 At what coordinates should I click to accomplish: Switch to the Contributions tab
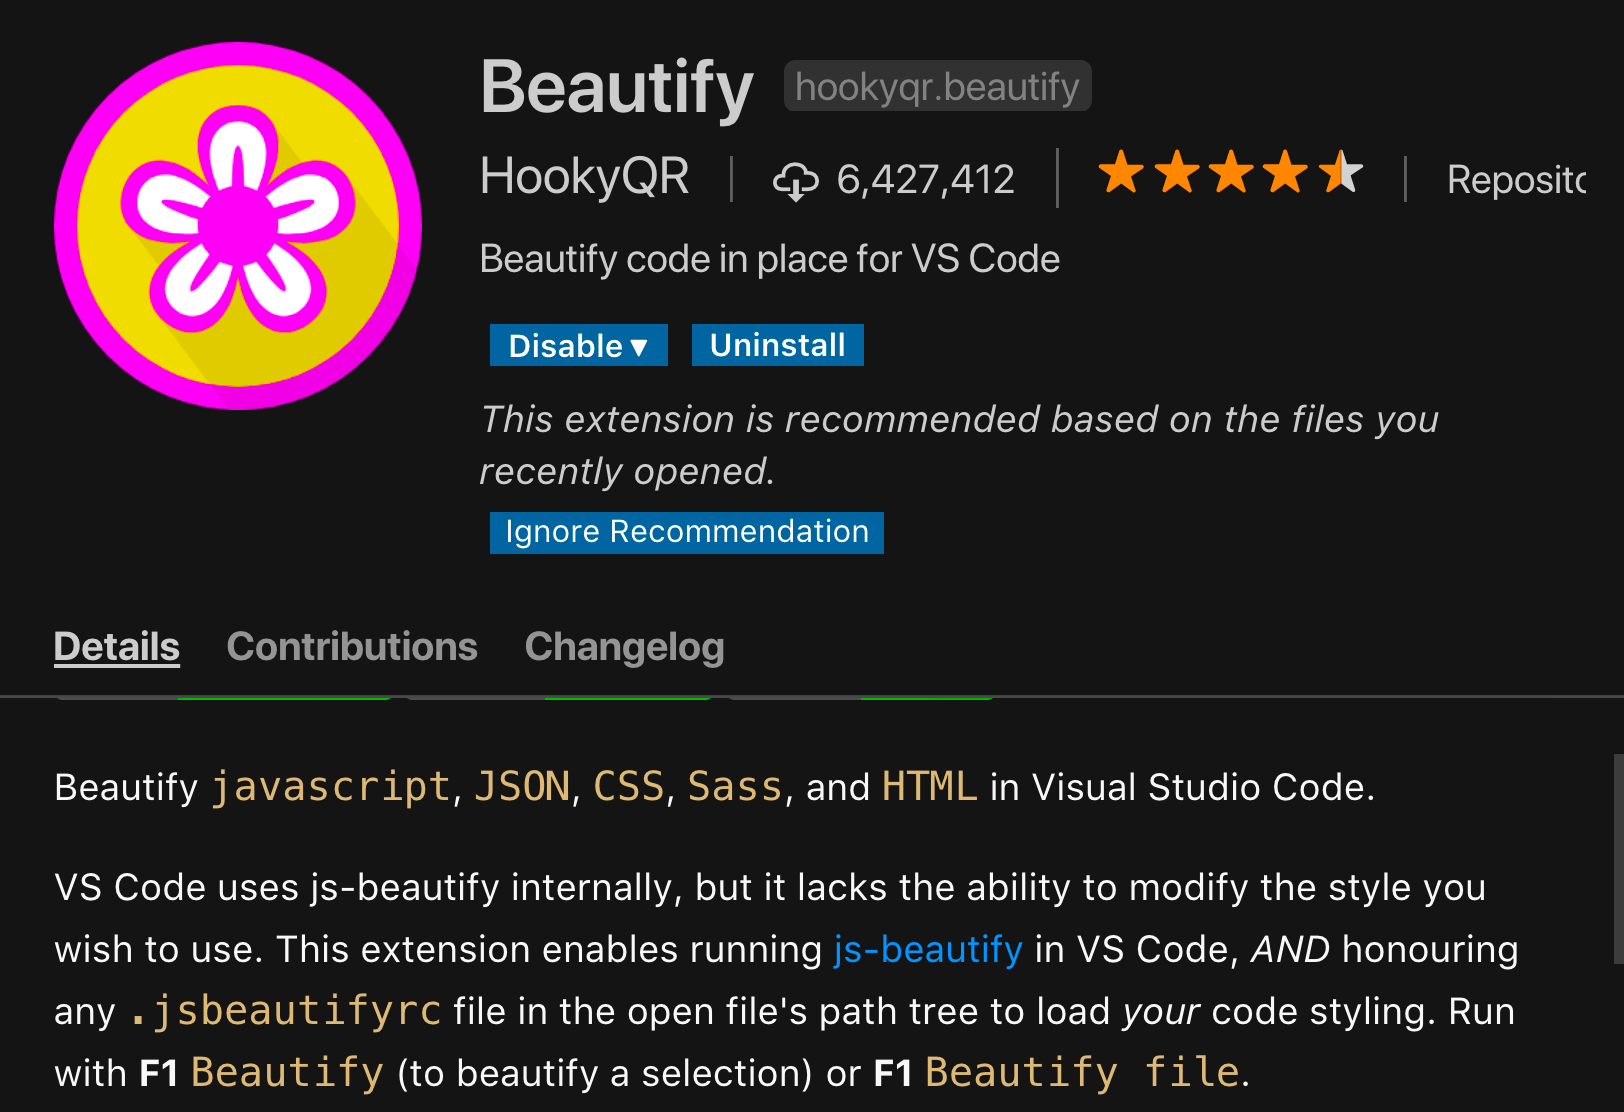(x=352, y=647)
